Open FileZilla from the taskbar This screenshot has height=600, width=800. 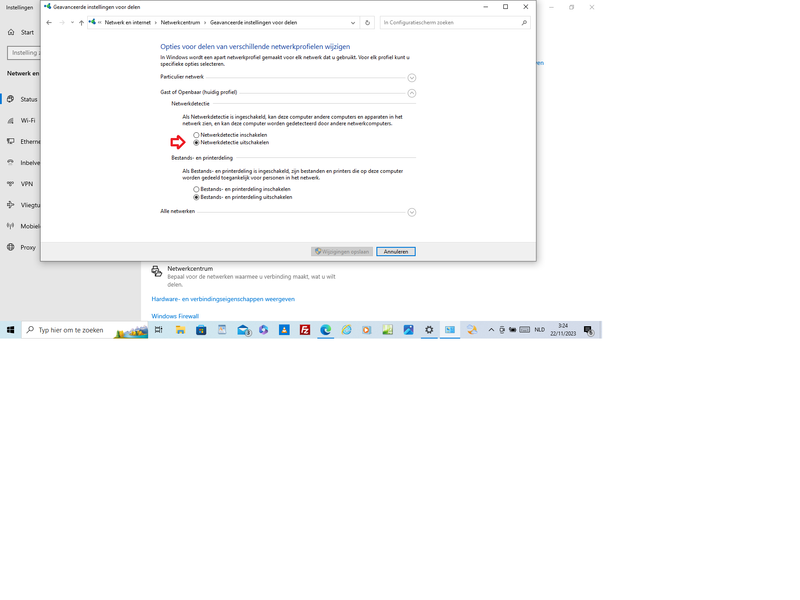pos(305,330)
